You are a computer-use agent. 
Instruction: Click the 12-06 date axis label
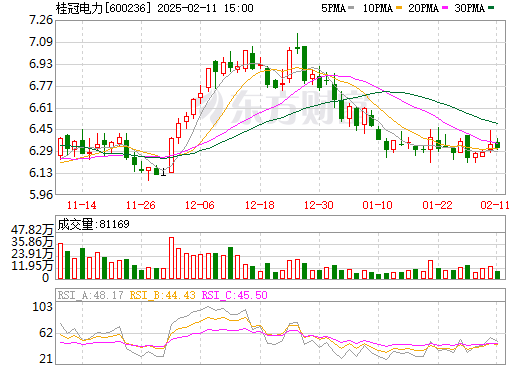(x=200, y=205)
